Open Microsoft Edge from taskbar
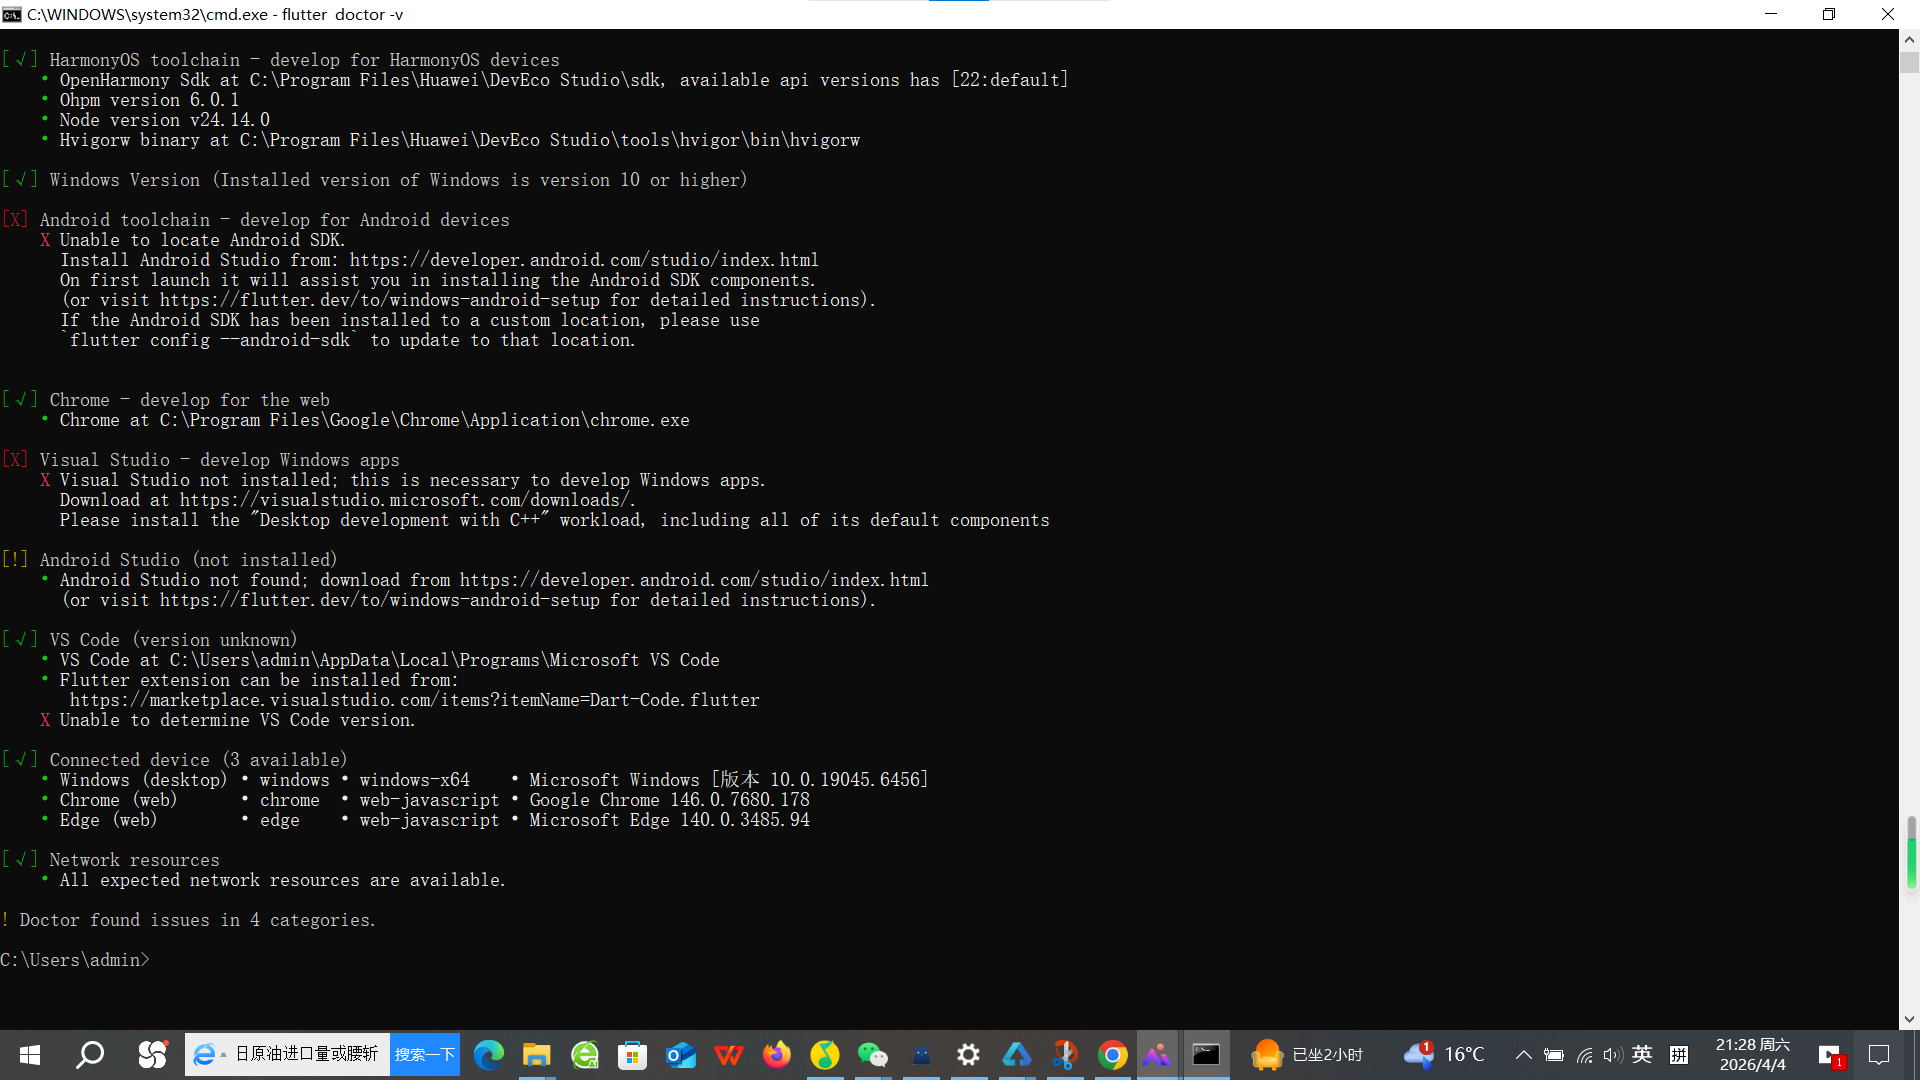 488,1055
